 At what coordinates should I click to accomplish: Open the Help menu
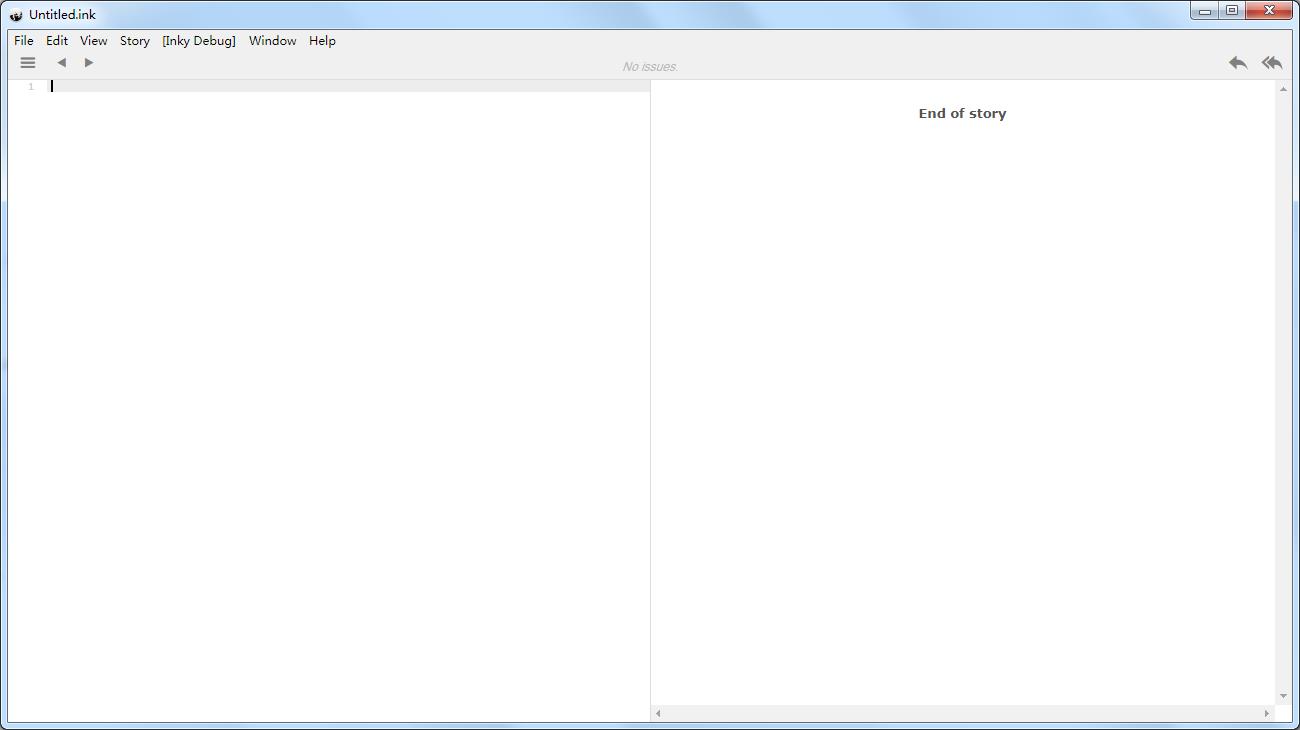(322, 41)
